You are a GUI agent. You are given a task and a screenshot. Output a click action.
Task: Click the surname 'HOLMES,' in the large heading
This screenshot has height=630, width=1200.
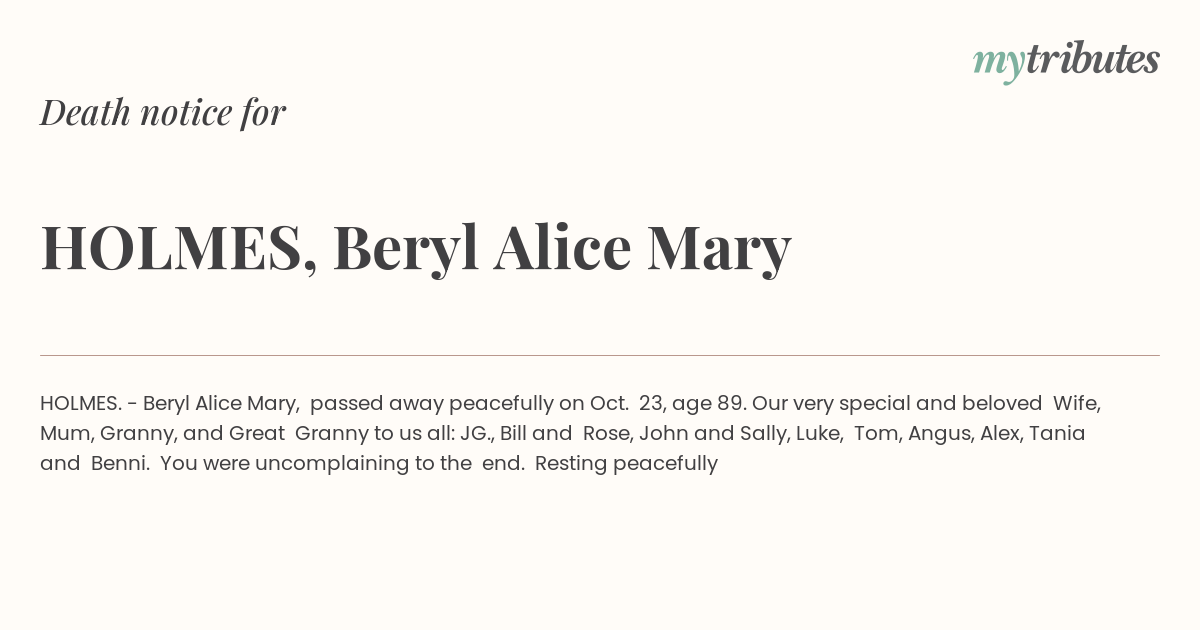tap(179, 247)
